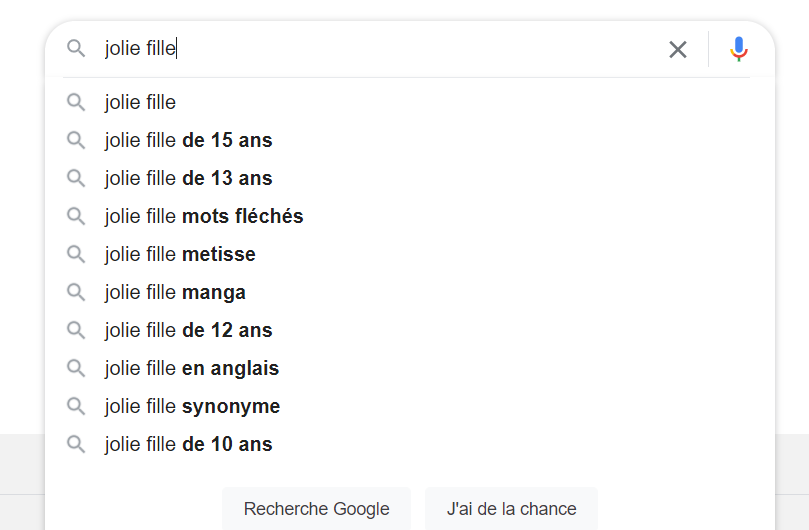The width and height of the screenshot is (809, 530).
Task: Start voice search with the microphone icon
Action: [x=738, y=49]
